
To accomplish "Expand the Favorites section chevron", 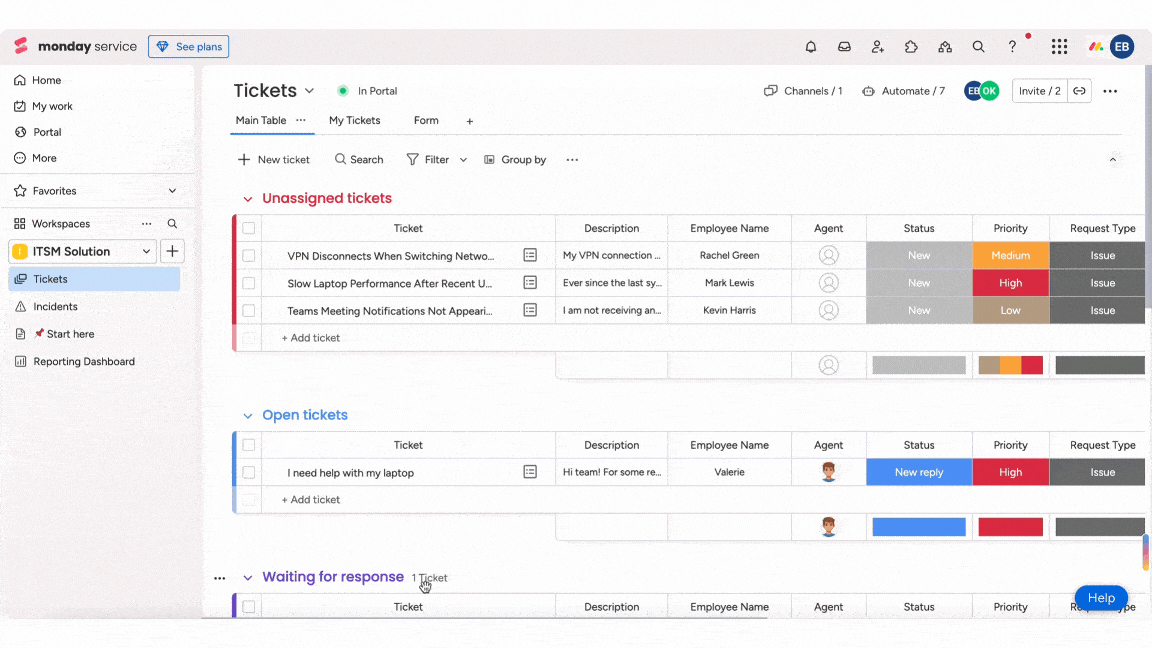I will pos(172,191).
